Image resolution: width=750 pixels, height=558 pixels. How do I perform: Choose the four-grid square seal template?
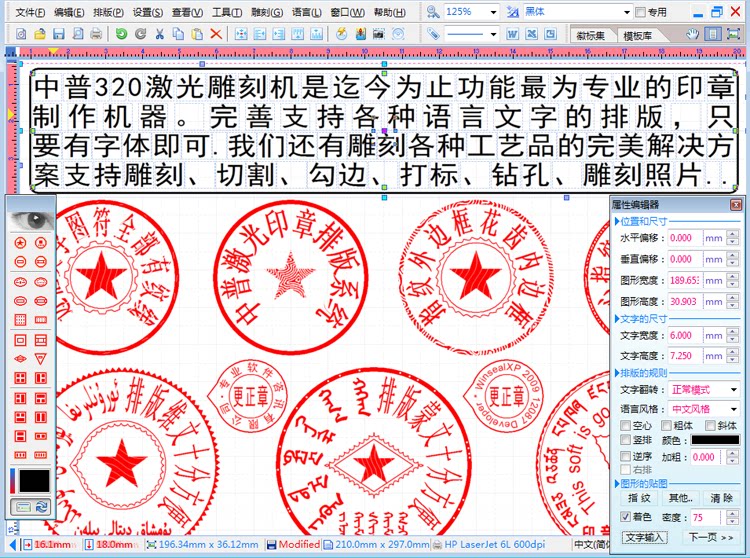20,378
